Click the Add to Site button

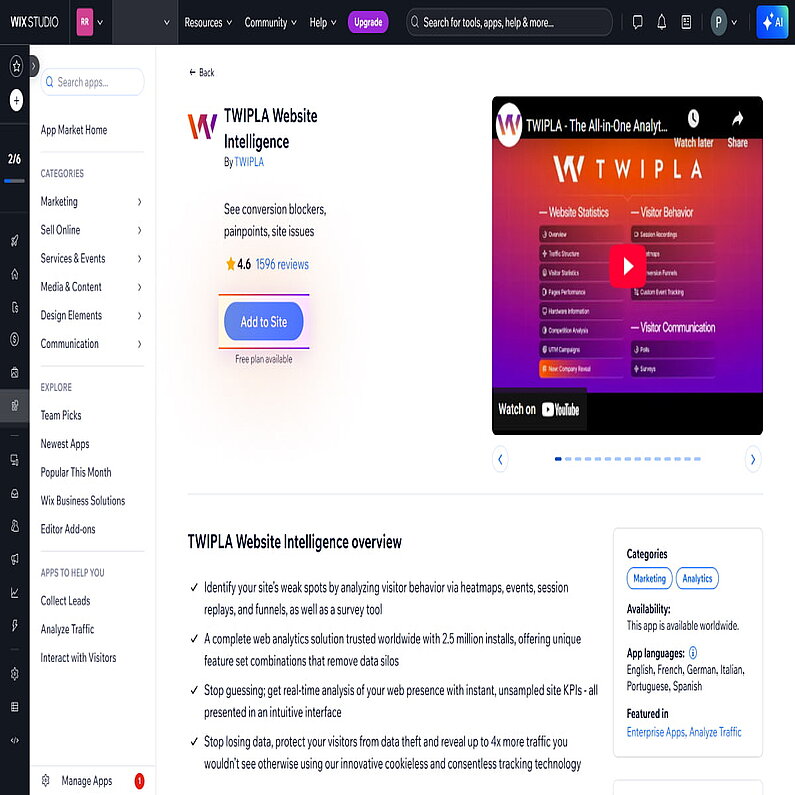264,322
